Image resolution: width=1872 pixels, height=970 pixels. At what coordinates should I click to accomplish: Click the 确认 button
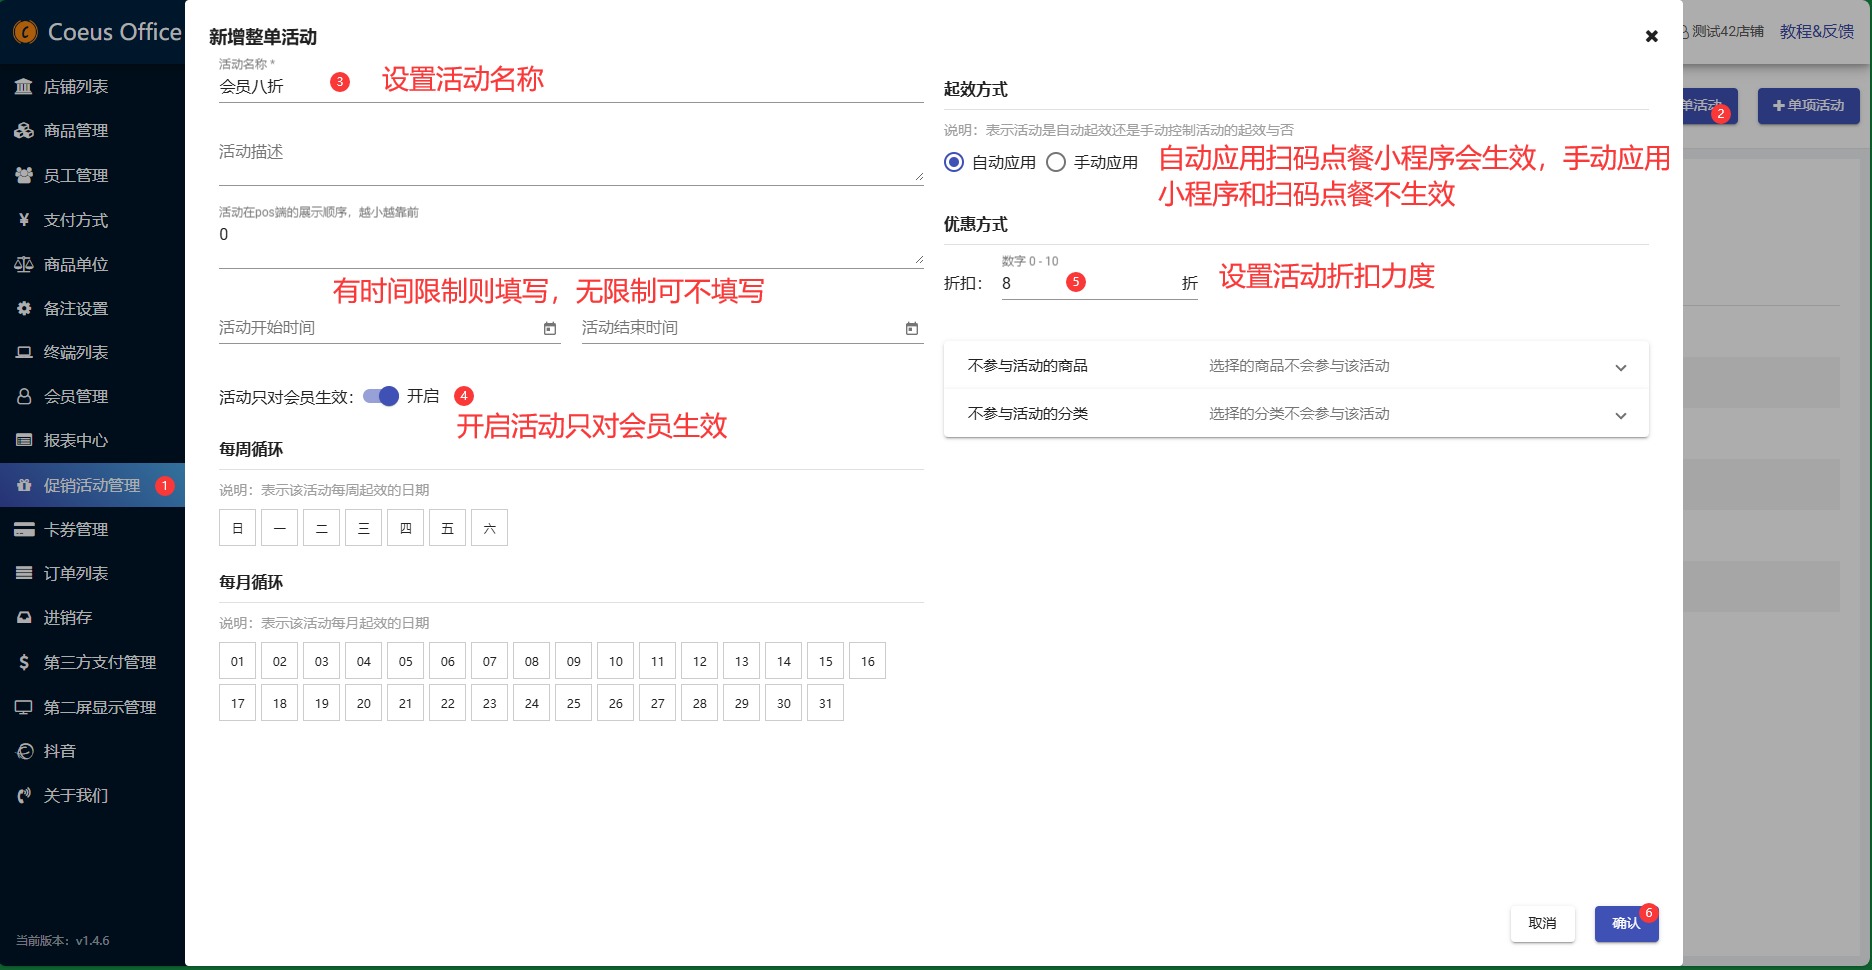tap(1625, 923)
